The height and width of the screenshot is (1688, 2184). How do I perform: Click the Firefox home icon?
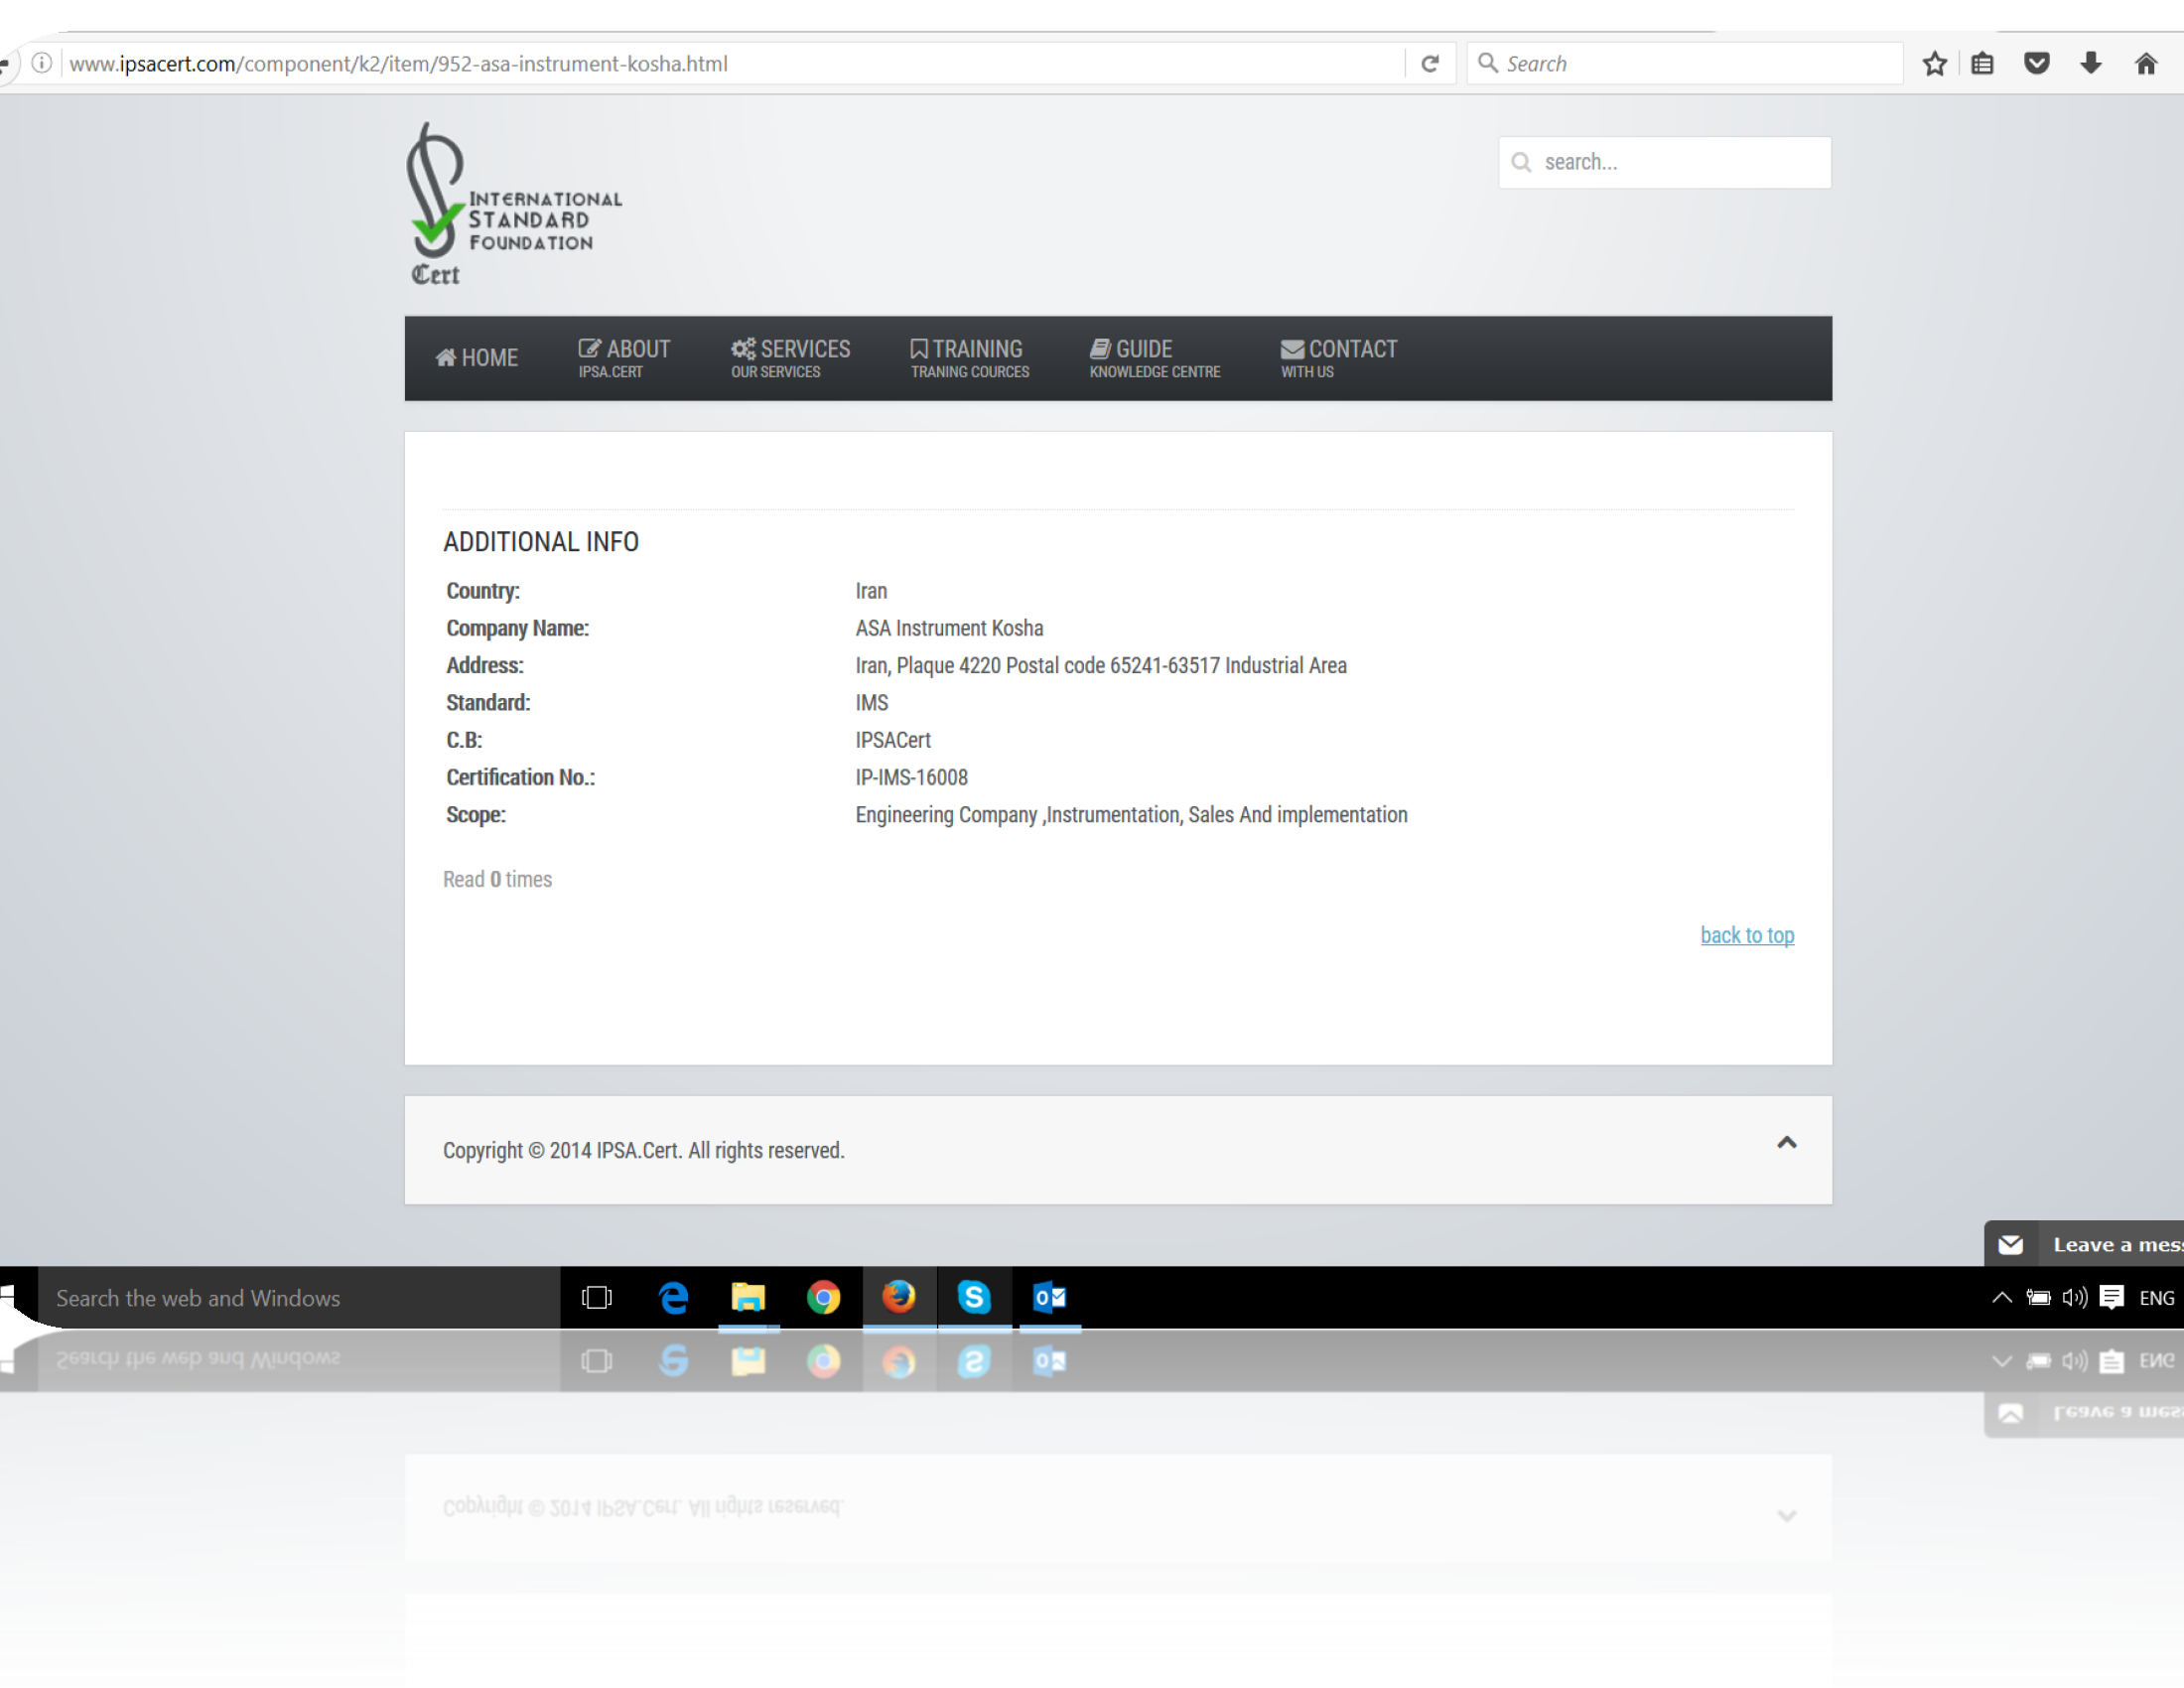click(x=2145, y=64)
